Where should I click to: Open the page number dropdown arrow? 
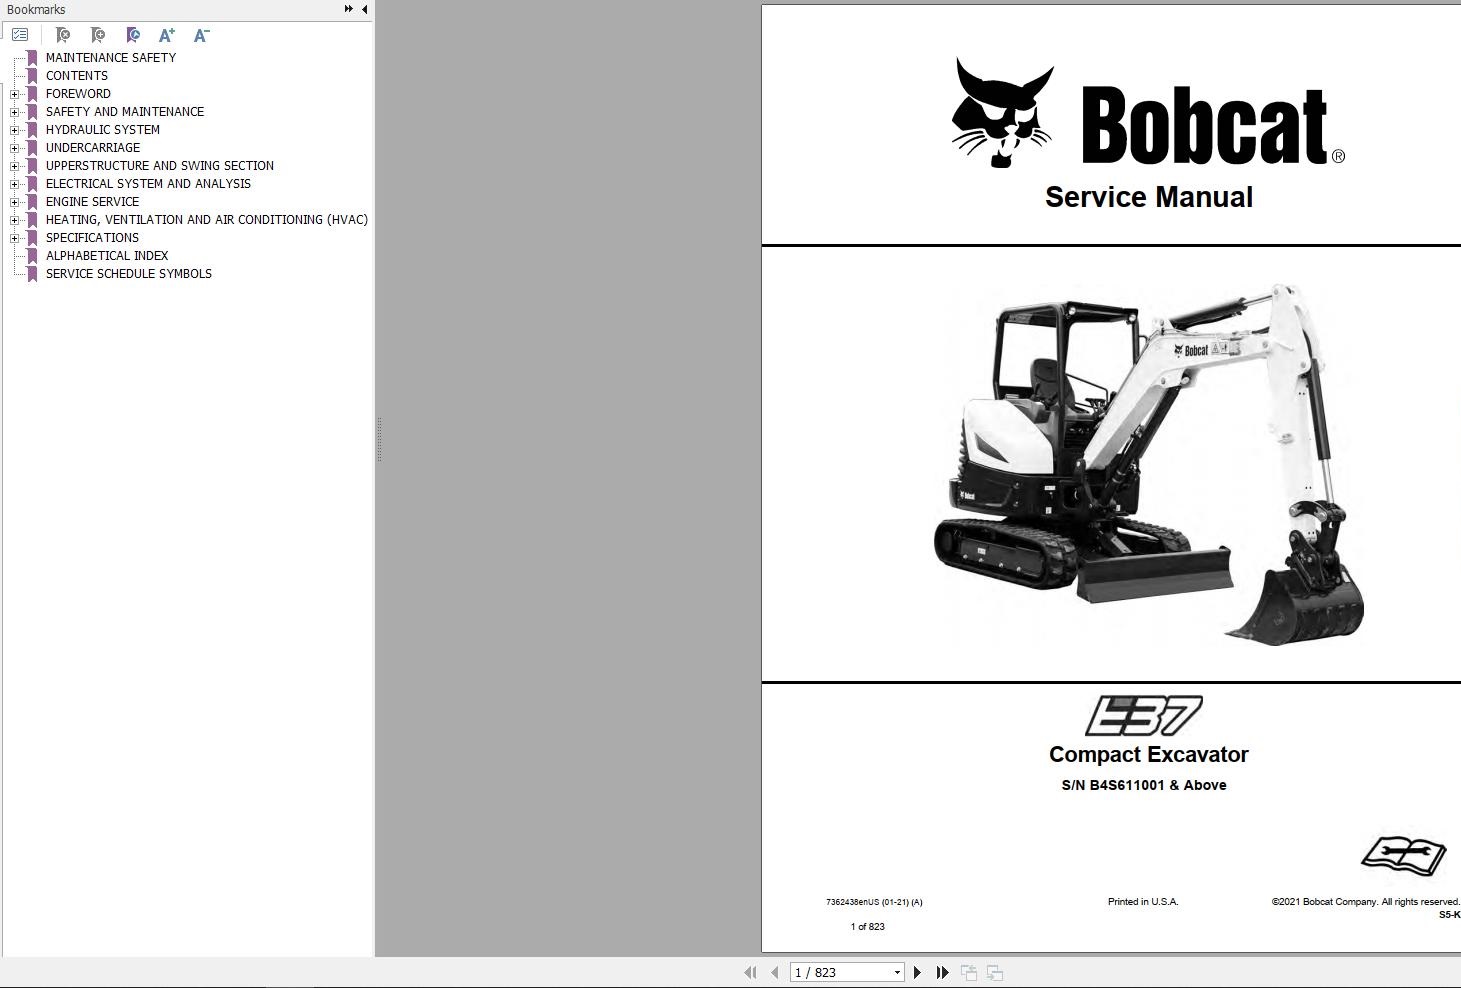point(897,972)
